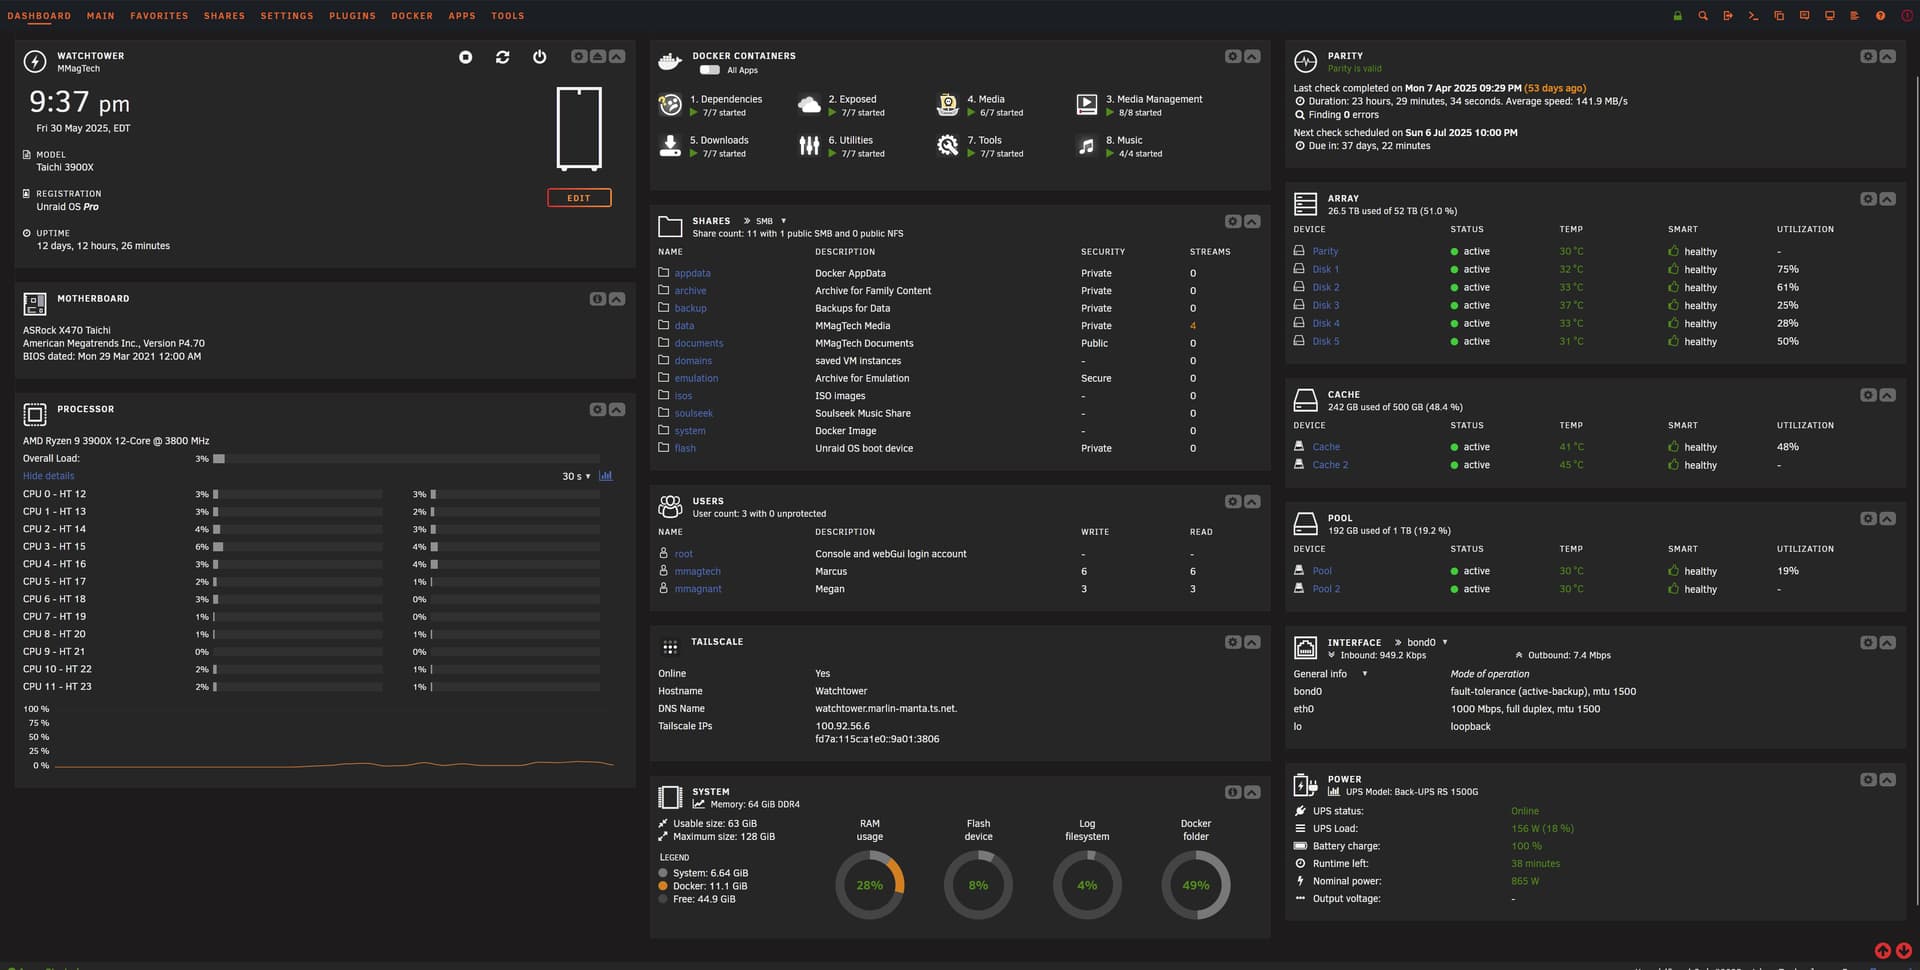This screenshot has height=970, width=1920.
Task: Open Processor panel gear settings
Action: coord(597,409)
